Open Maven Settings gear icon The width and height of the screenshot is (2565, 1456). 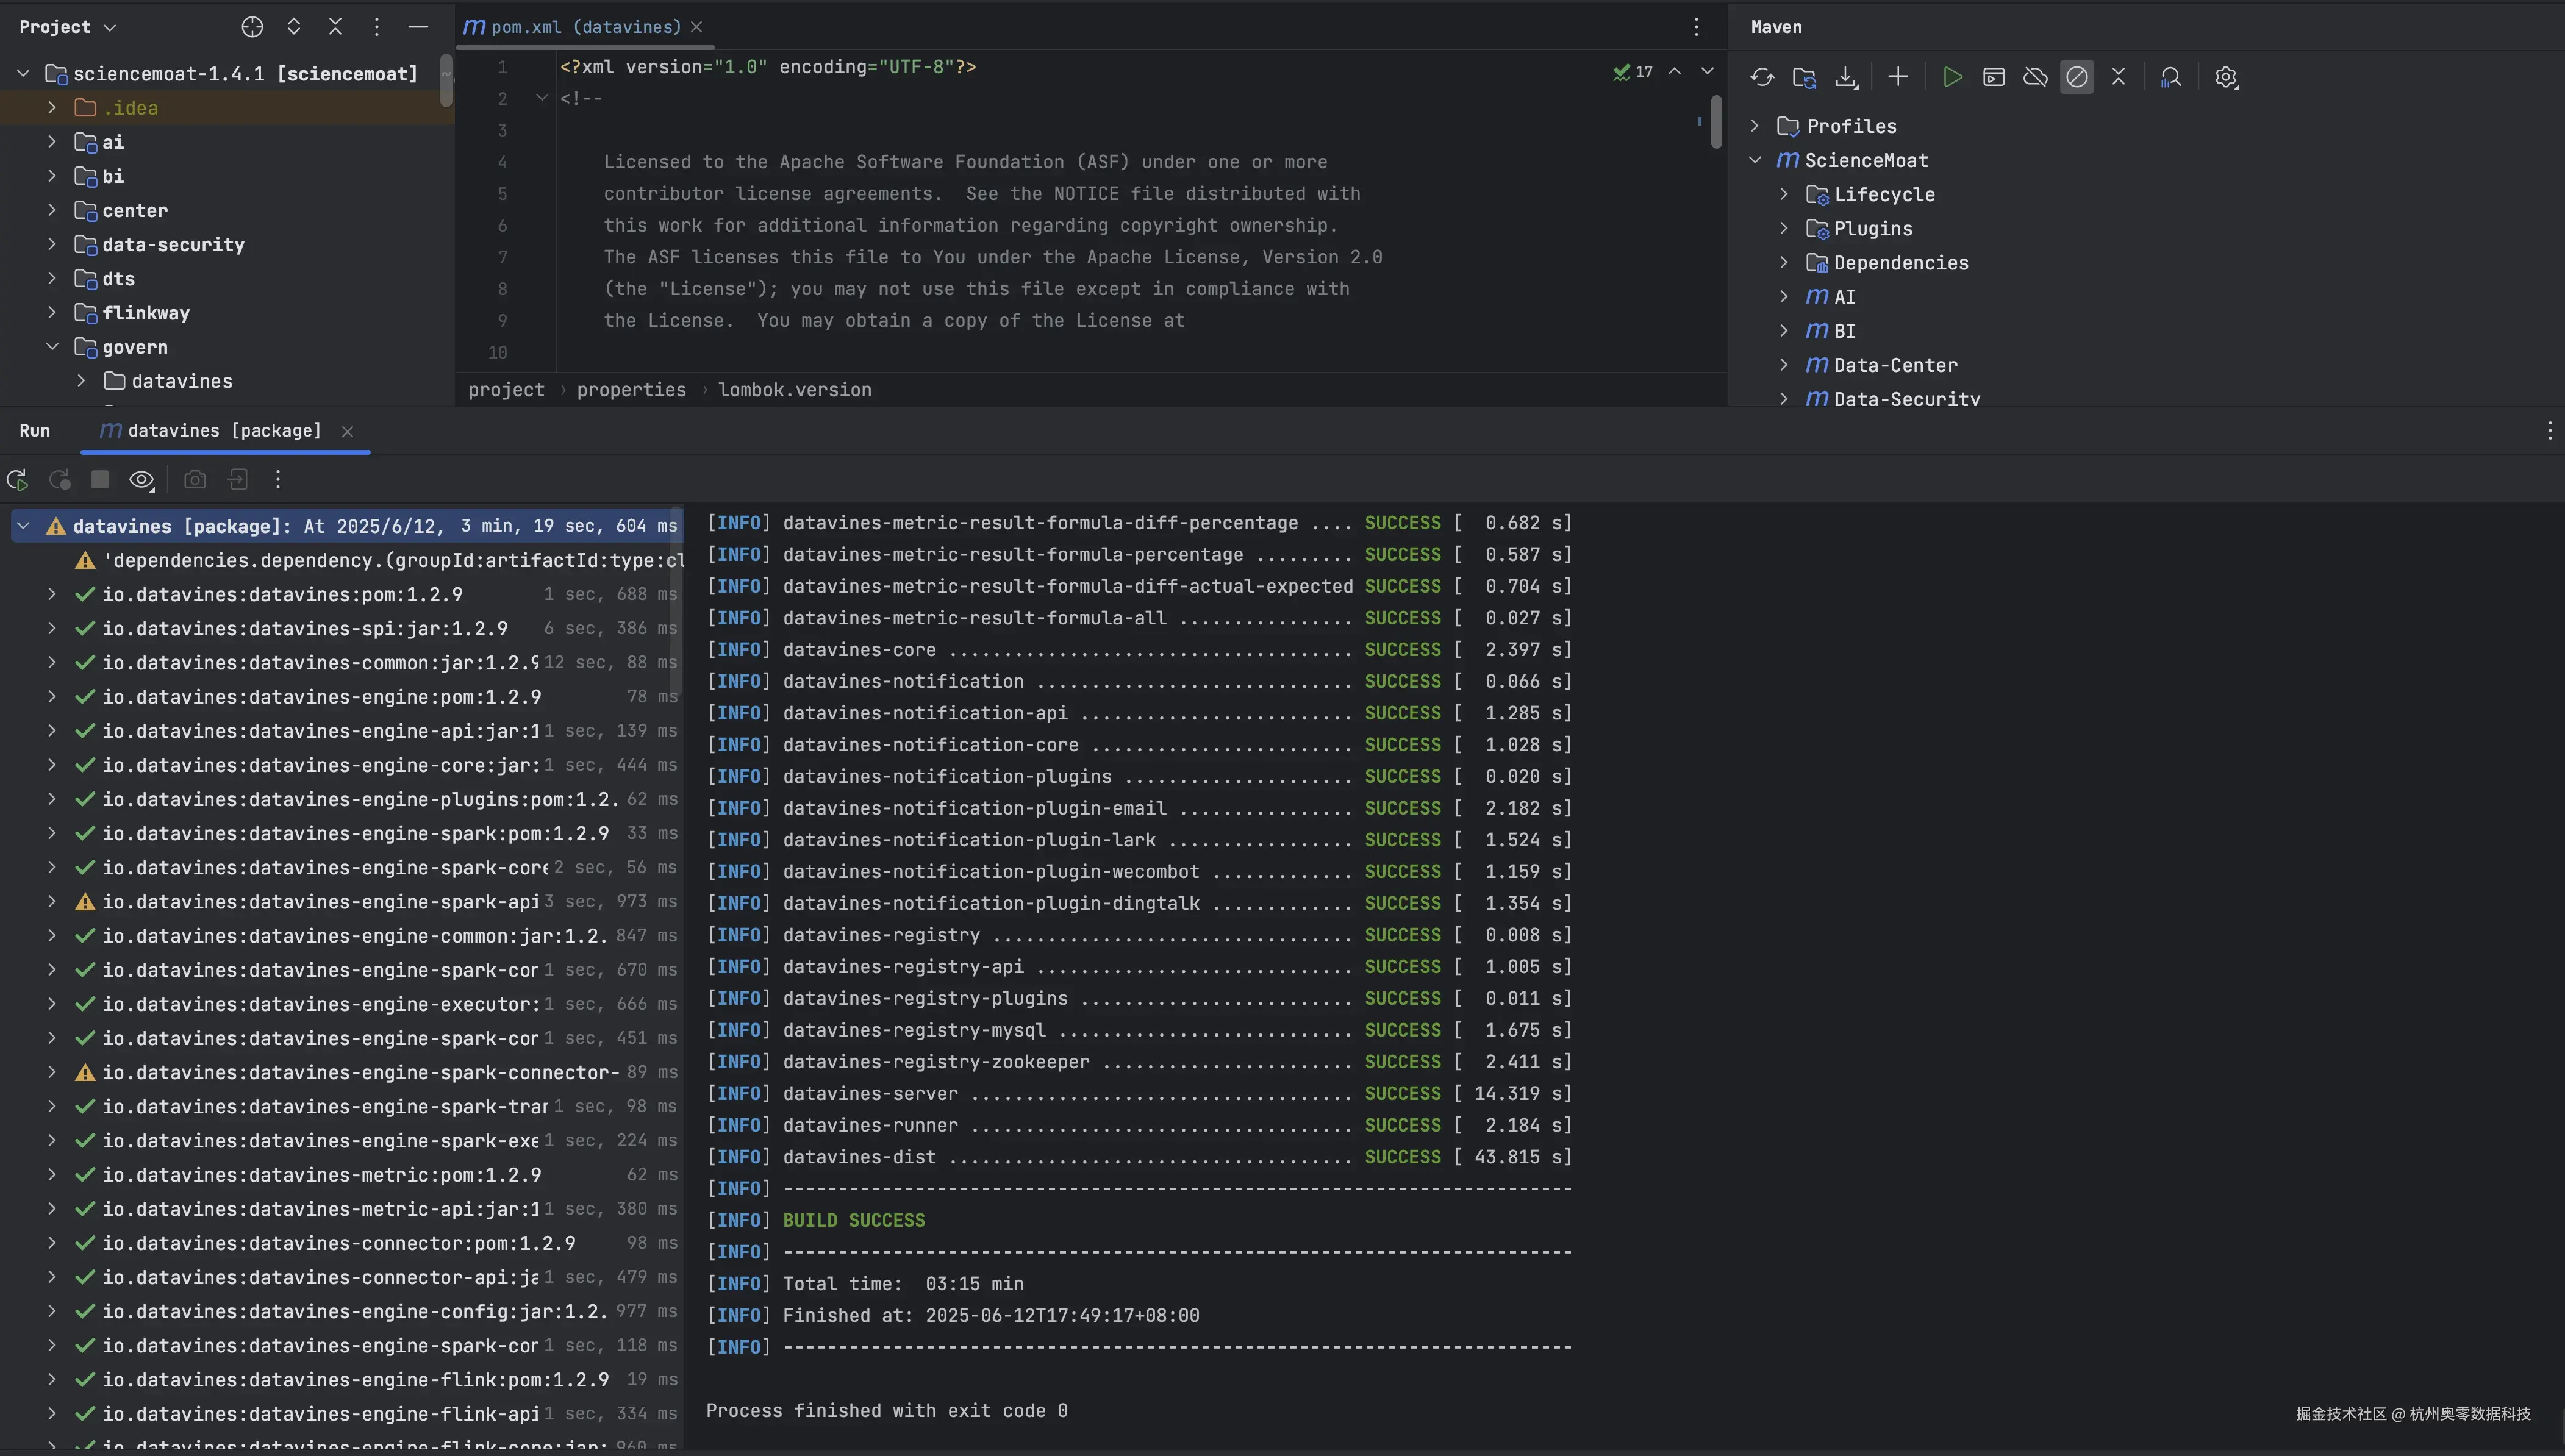[x=2225, y=77]
